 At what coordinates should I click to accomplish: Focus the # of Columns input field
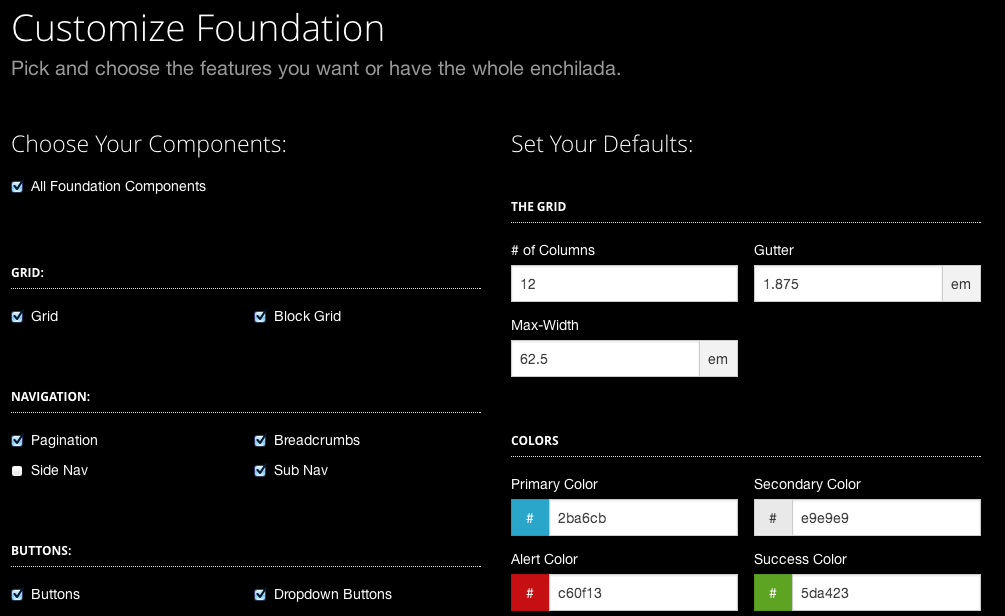[624, 283]
